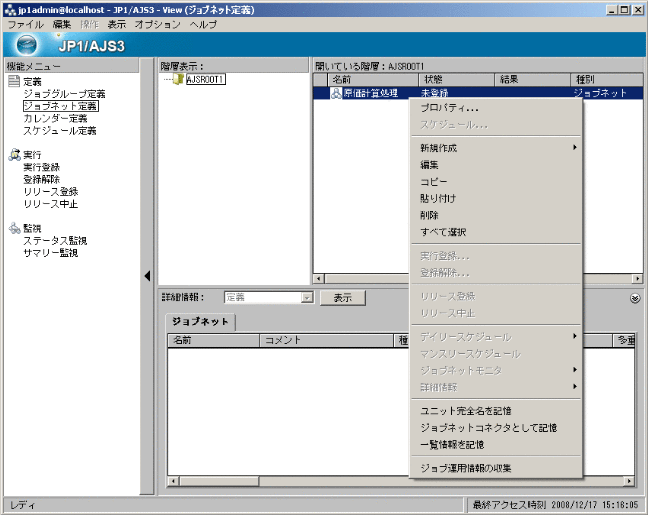Open カレンダー定義 in function menu
Screen dimensions: 649x515
[x=55, y=118]
